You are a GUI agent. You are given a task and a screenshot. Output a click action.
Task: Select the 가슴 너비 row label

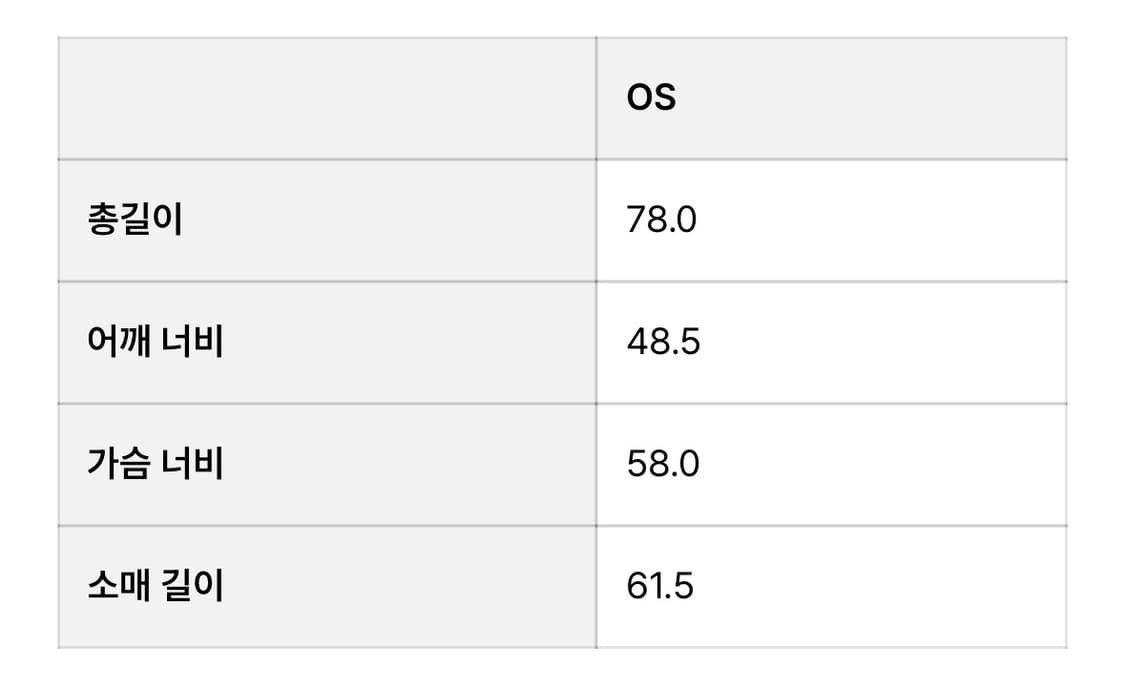pos(155,464)
